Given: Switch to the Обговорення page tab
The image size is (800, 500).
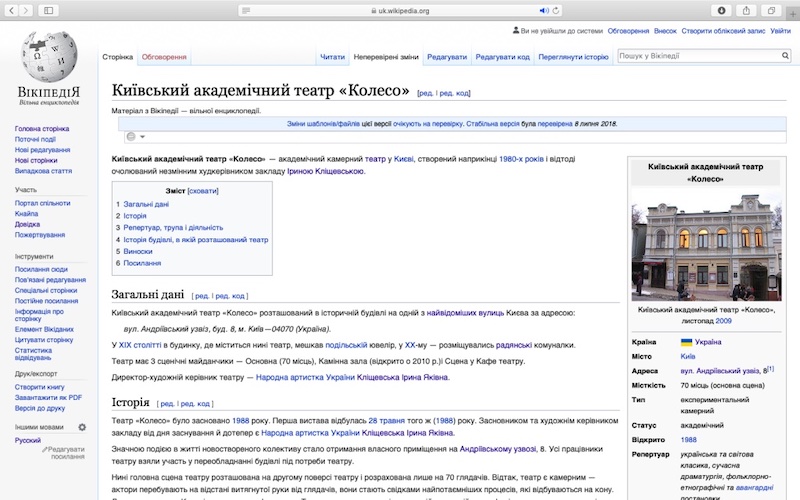Looking at the screenshot, I should pyautogui.click(x=164, y=57).
